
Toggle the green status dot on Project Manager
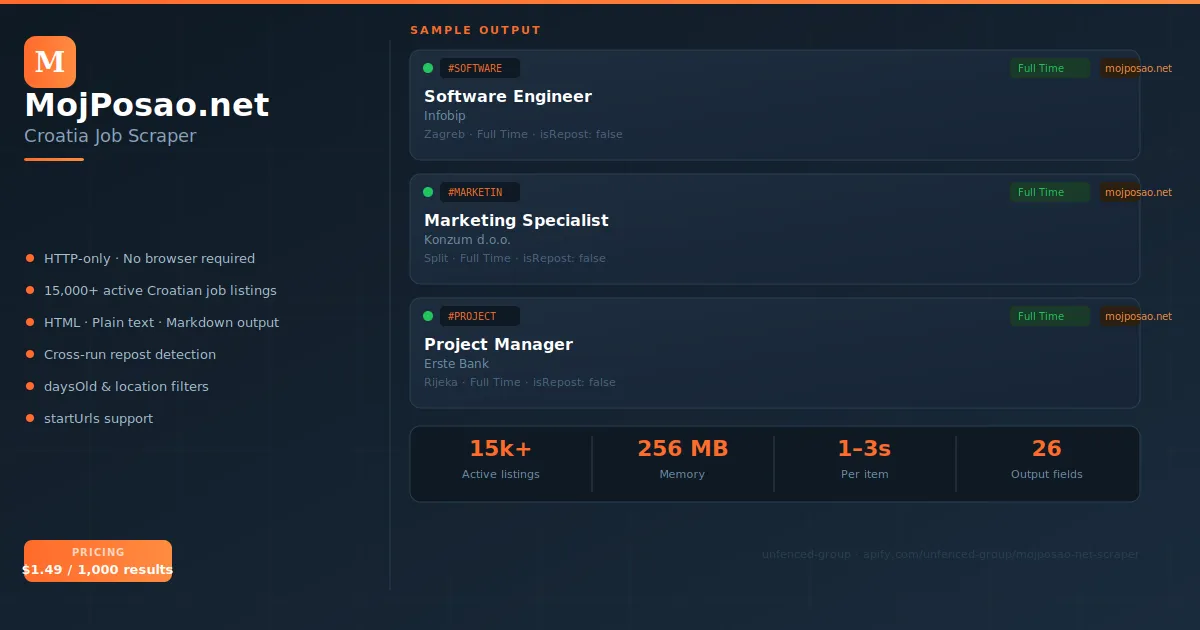pos(428,315)
